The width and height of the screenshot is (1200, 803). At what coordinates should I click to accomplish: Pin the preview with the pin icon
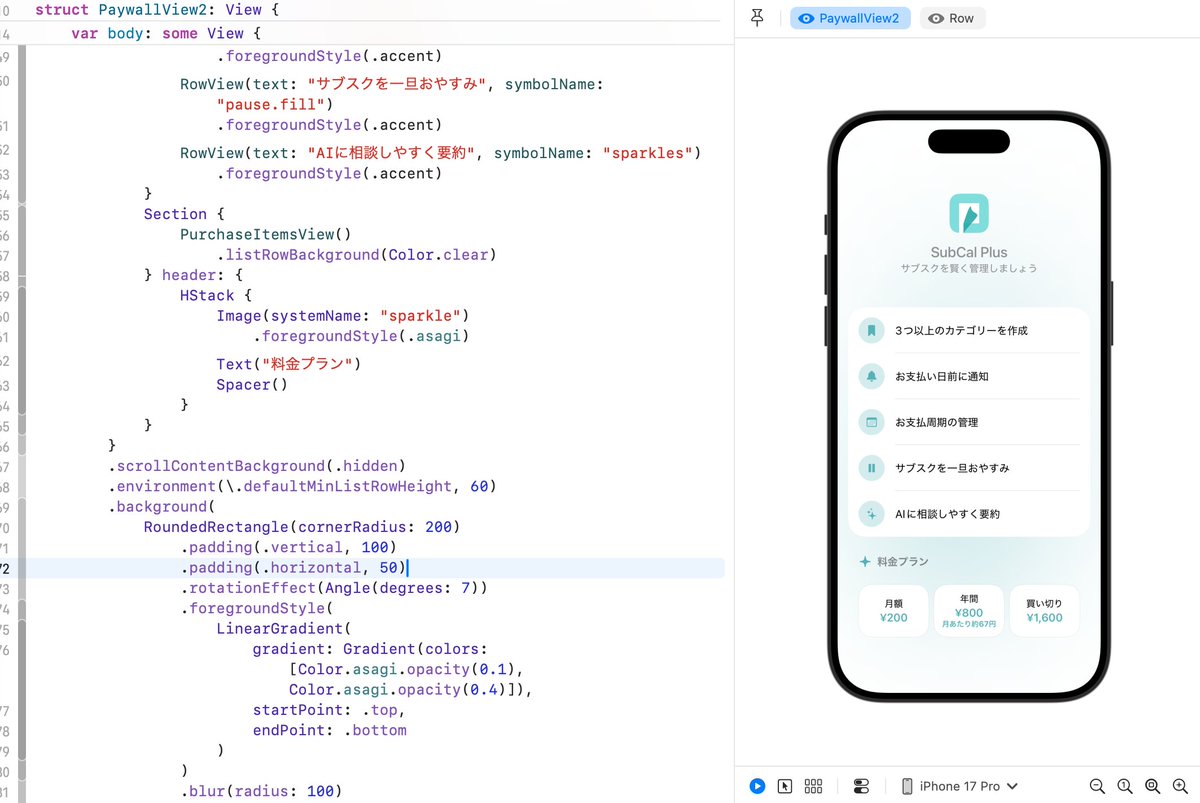757,18
